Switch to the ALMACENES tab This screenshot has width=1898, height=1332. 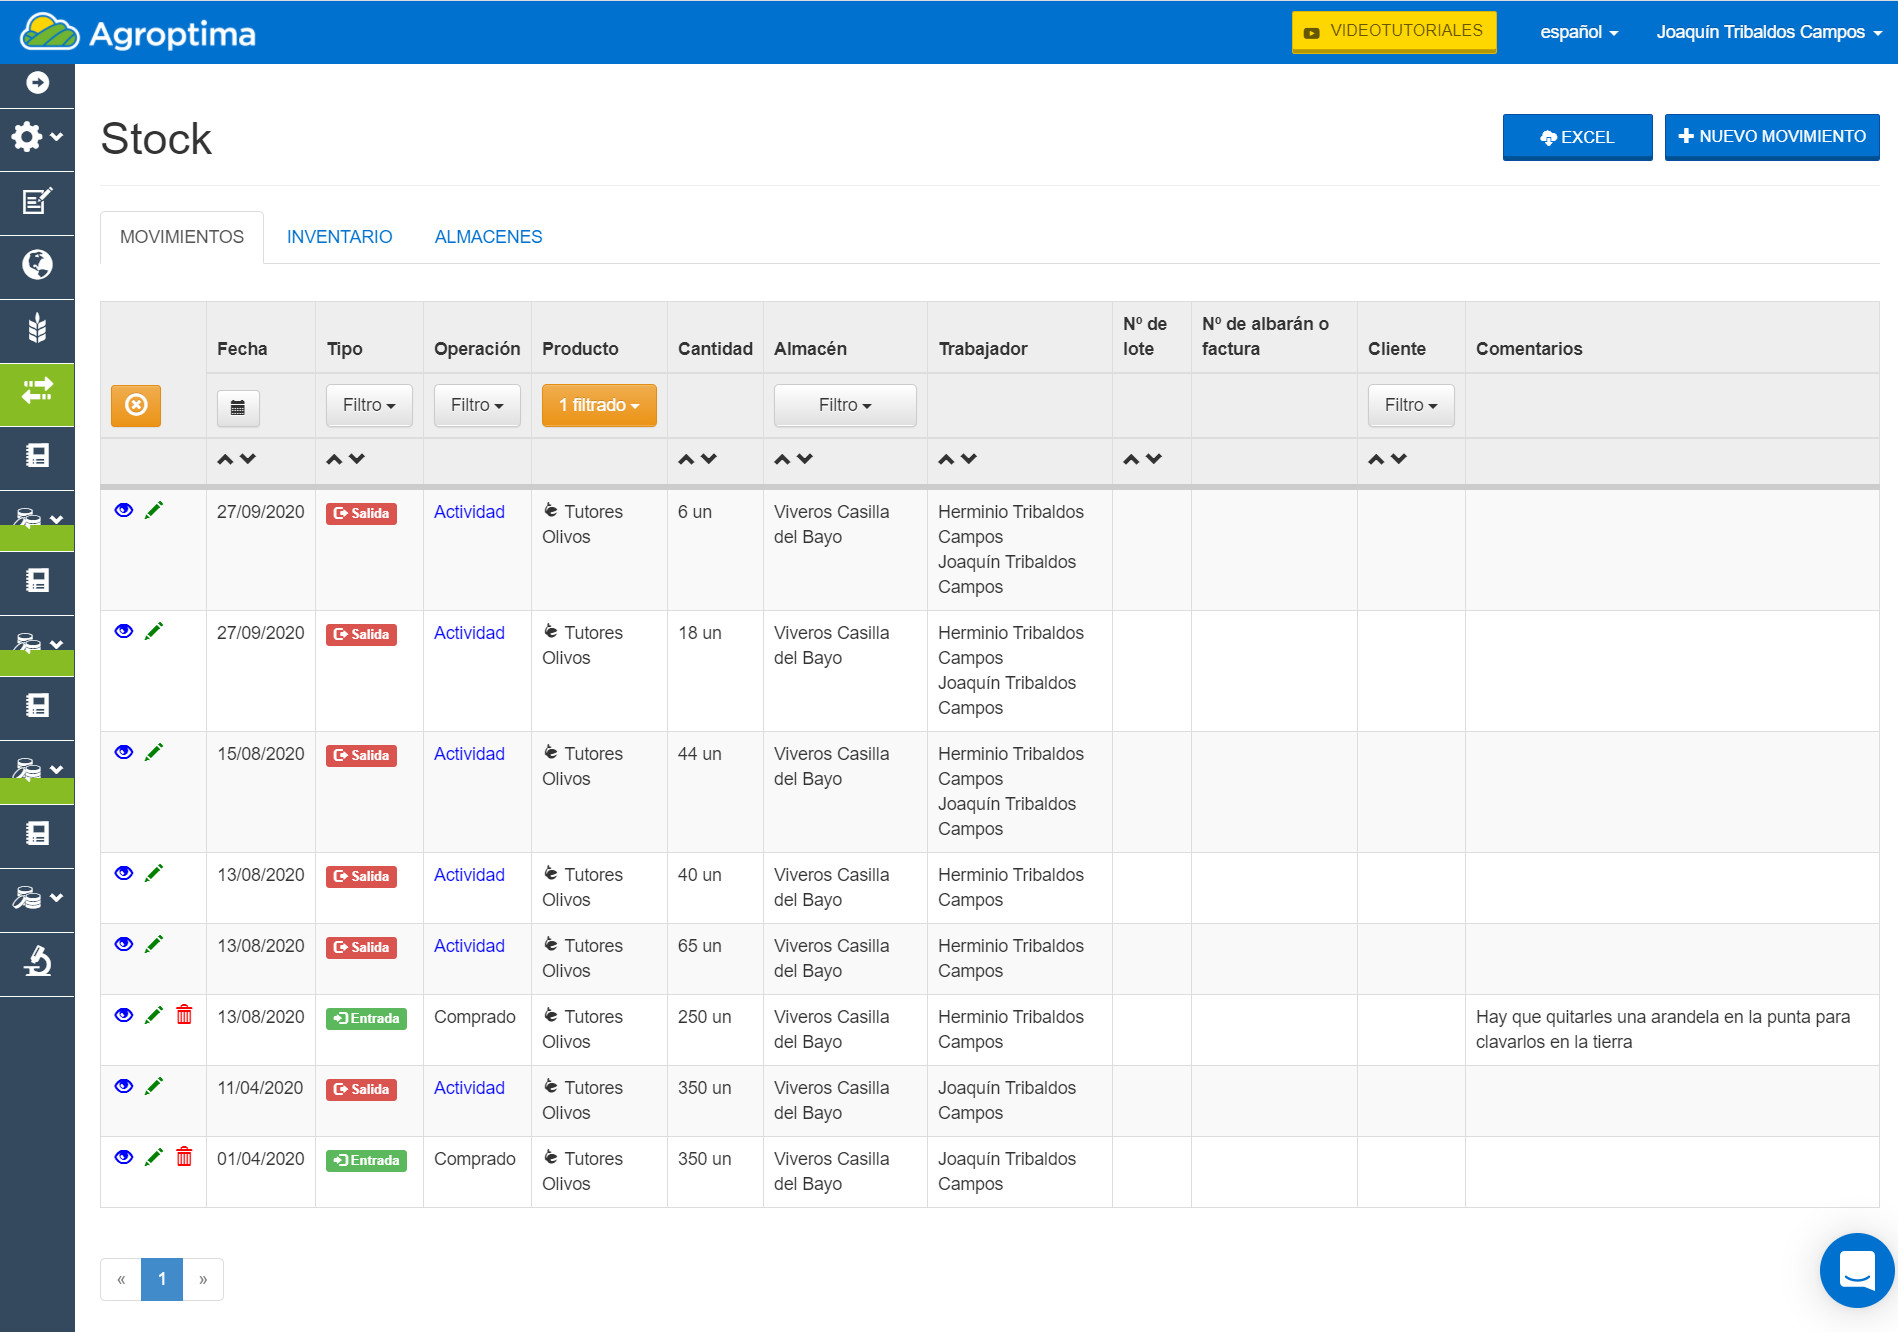pos(488,237)
